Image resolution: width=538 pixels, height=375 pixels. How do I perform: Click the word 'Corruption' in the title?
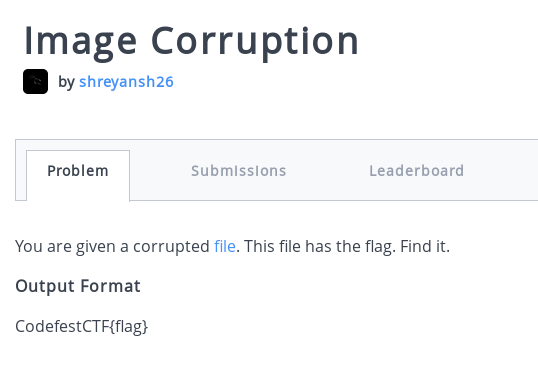[255, 43]
